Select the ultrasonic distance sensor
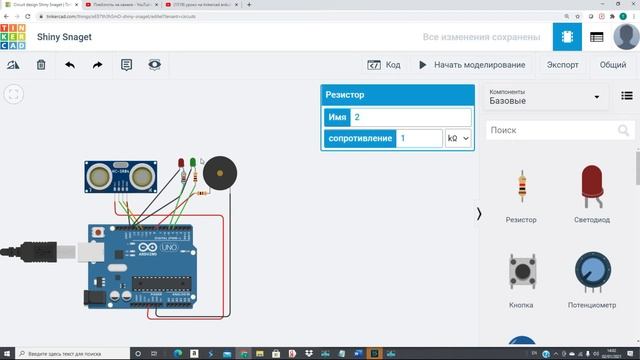The image size is (640, 360). pyautogui.click(x=120, y=177)
